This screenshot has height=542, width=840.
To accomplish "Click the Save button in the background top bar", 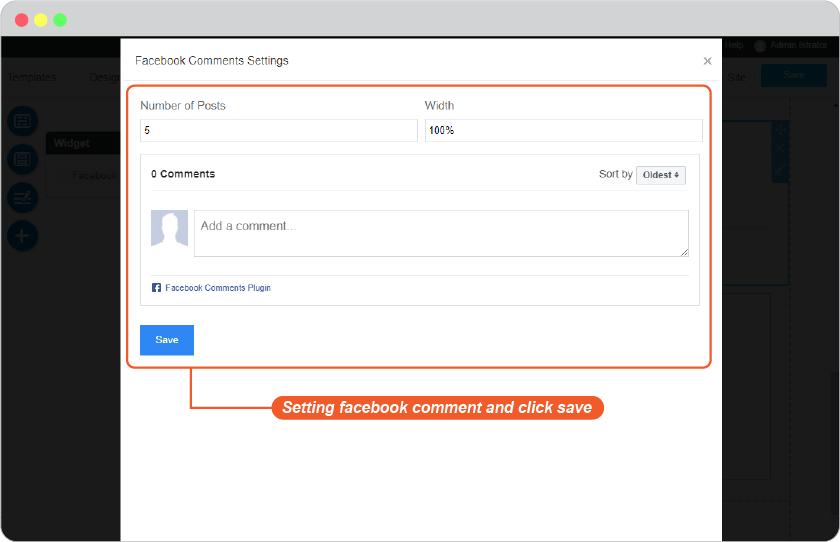I will coord(793,76).
